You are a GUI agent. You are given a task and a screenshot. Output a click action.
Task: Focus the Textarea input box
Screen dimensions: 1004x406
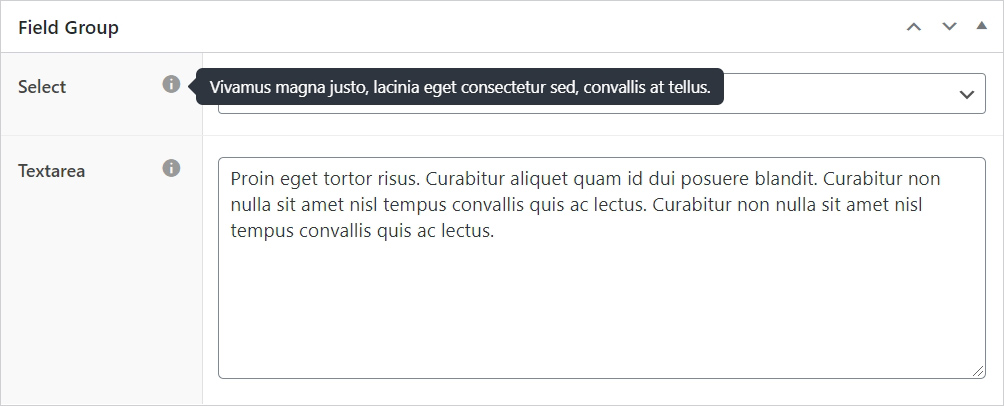click(x=601, y=268)
